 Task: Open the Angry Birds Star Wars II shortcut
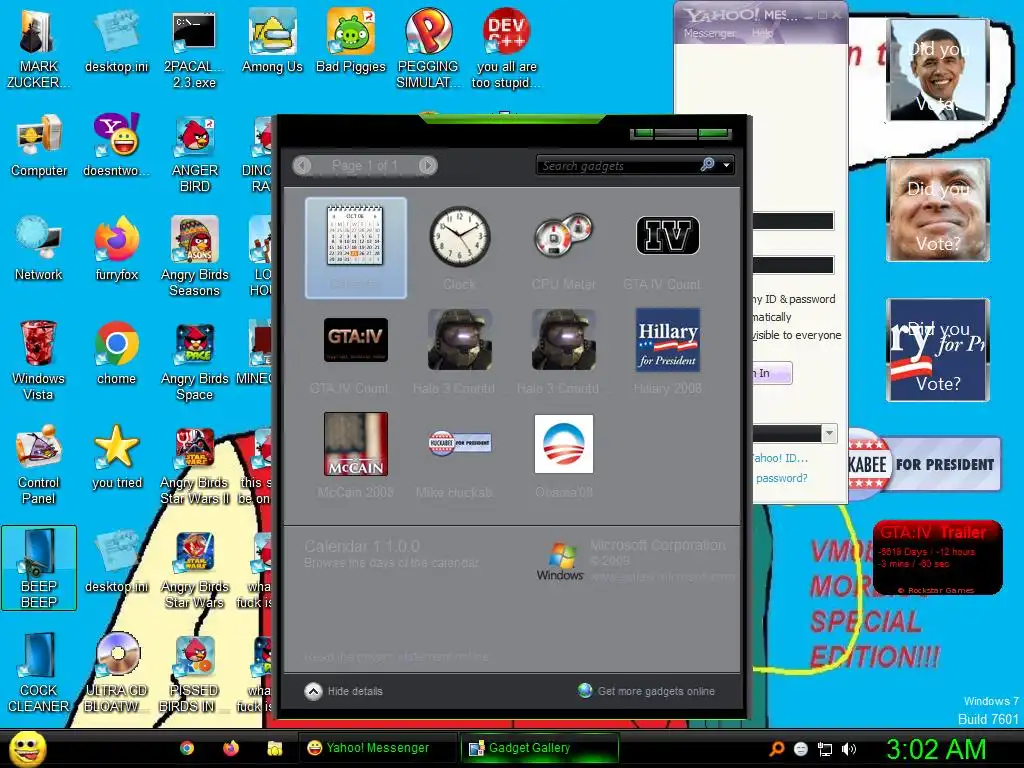pos(194,464)
